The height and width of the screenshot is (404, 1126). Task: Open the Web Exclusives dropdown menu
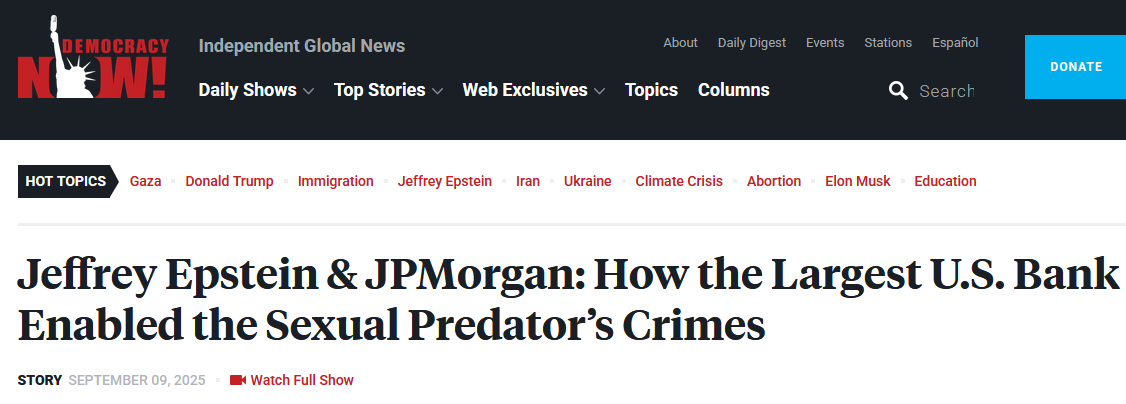(x=533, y=90)
